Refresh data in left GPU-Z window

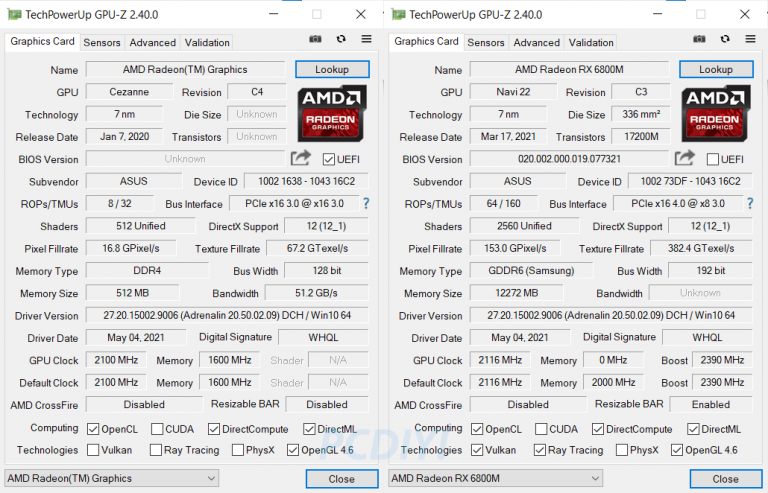[341, 39]
